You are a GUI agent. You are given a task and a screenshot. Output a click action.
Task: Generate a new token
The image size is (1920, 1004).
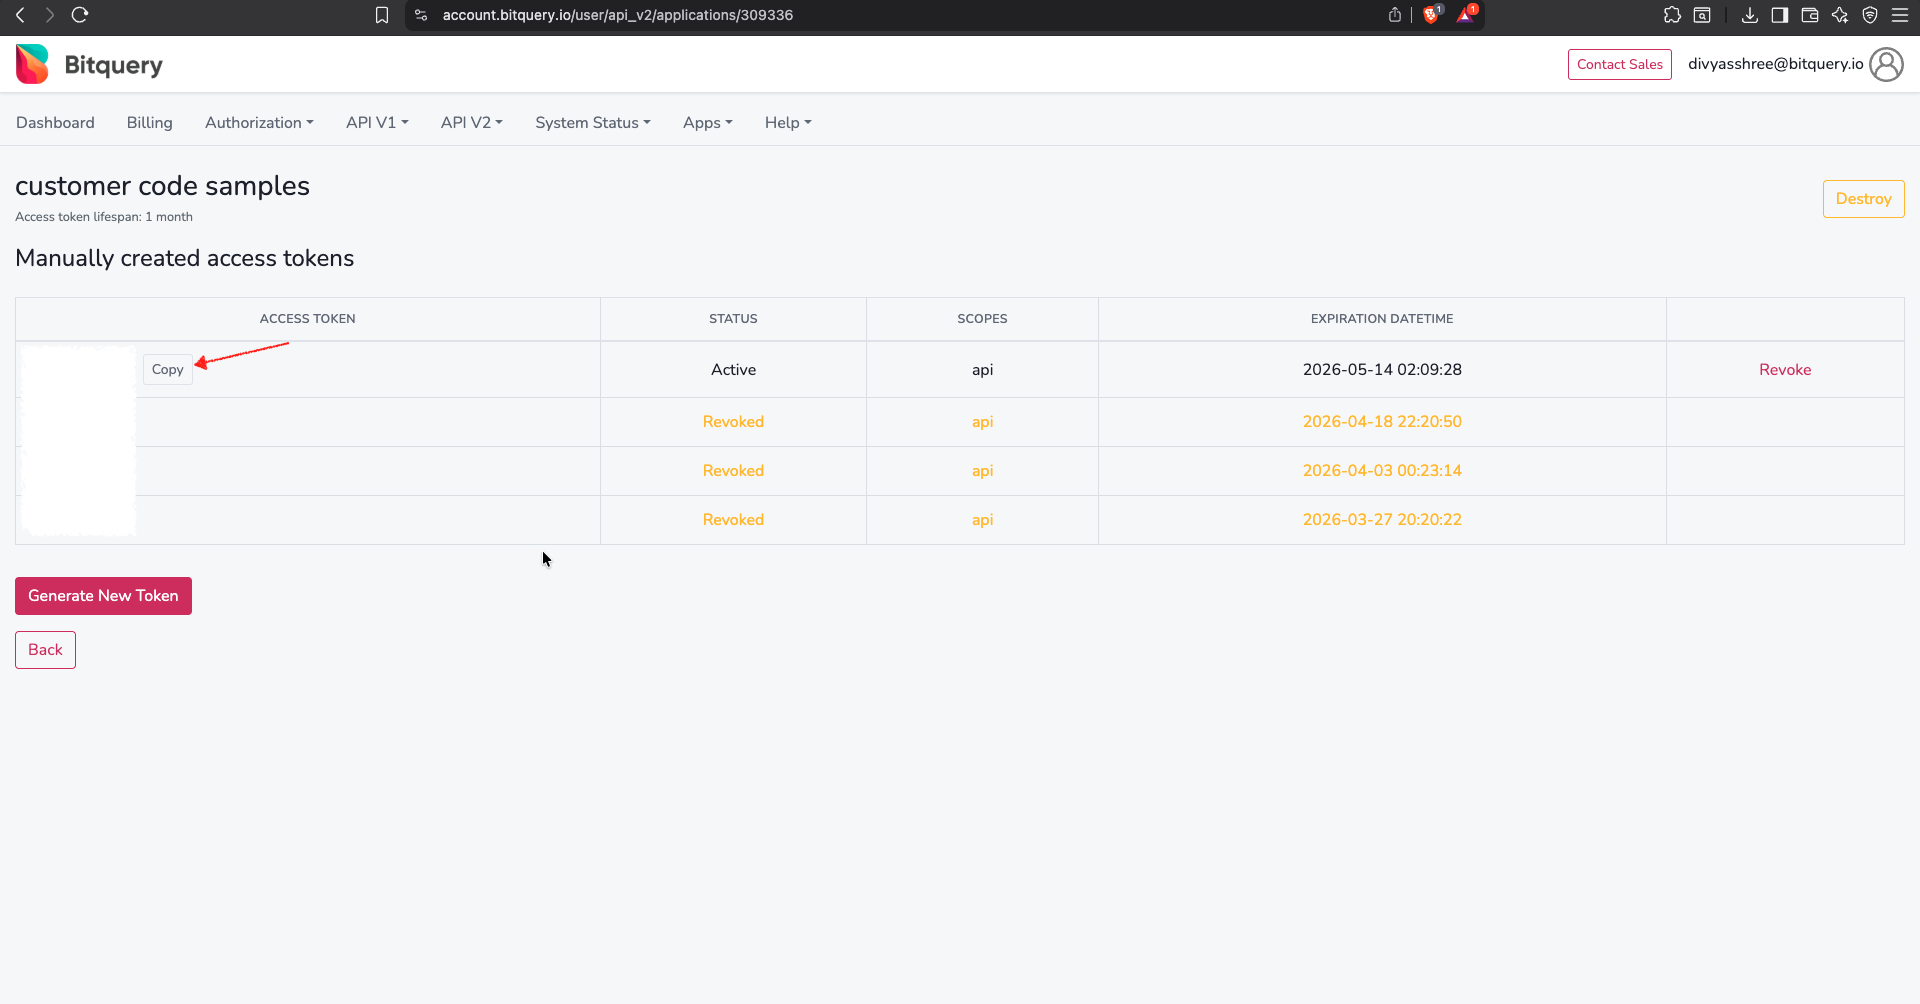pos(103,596)
